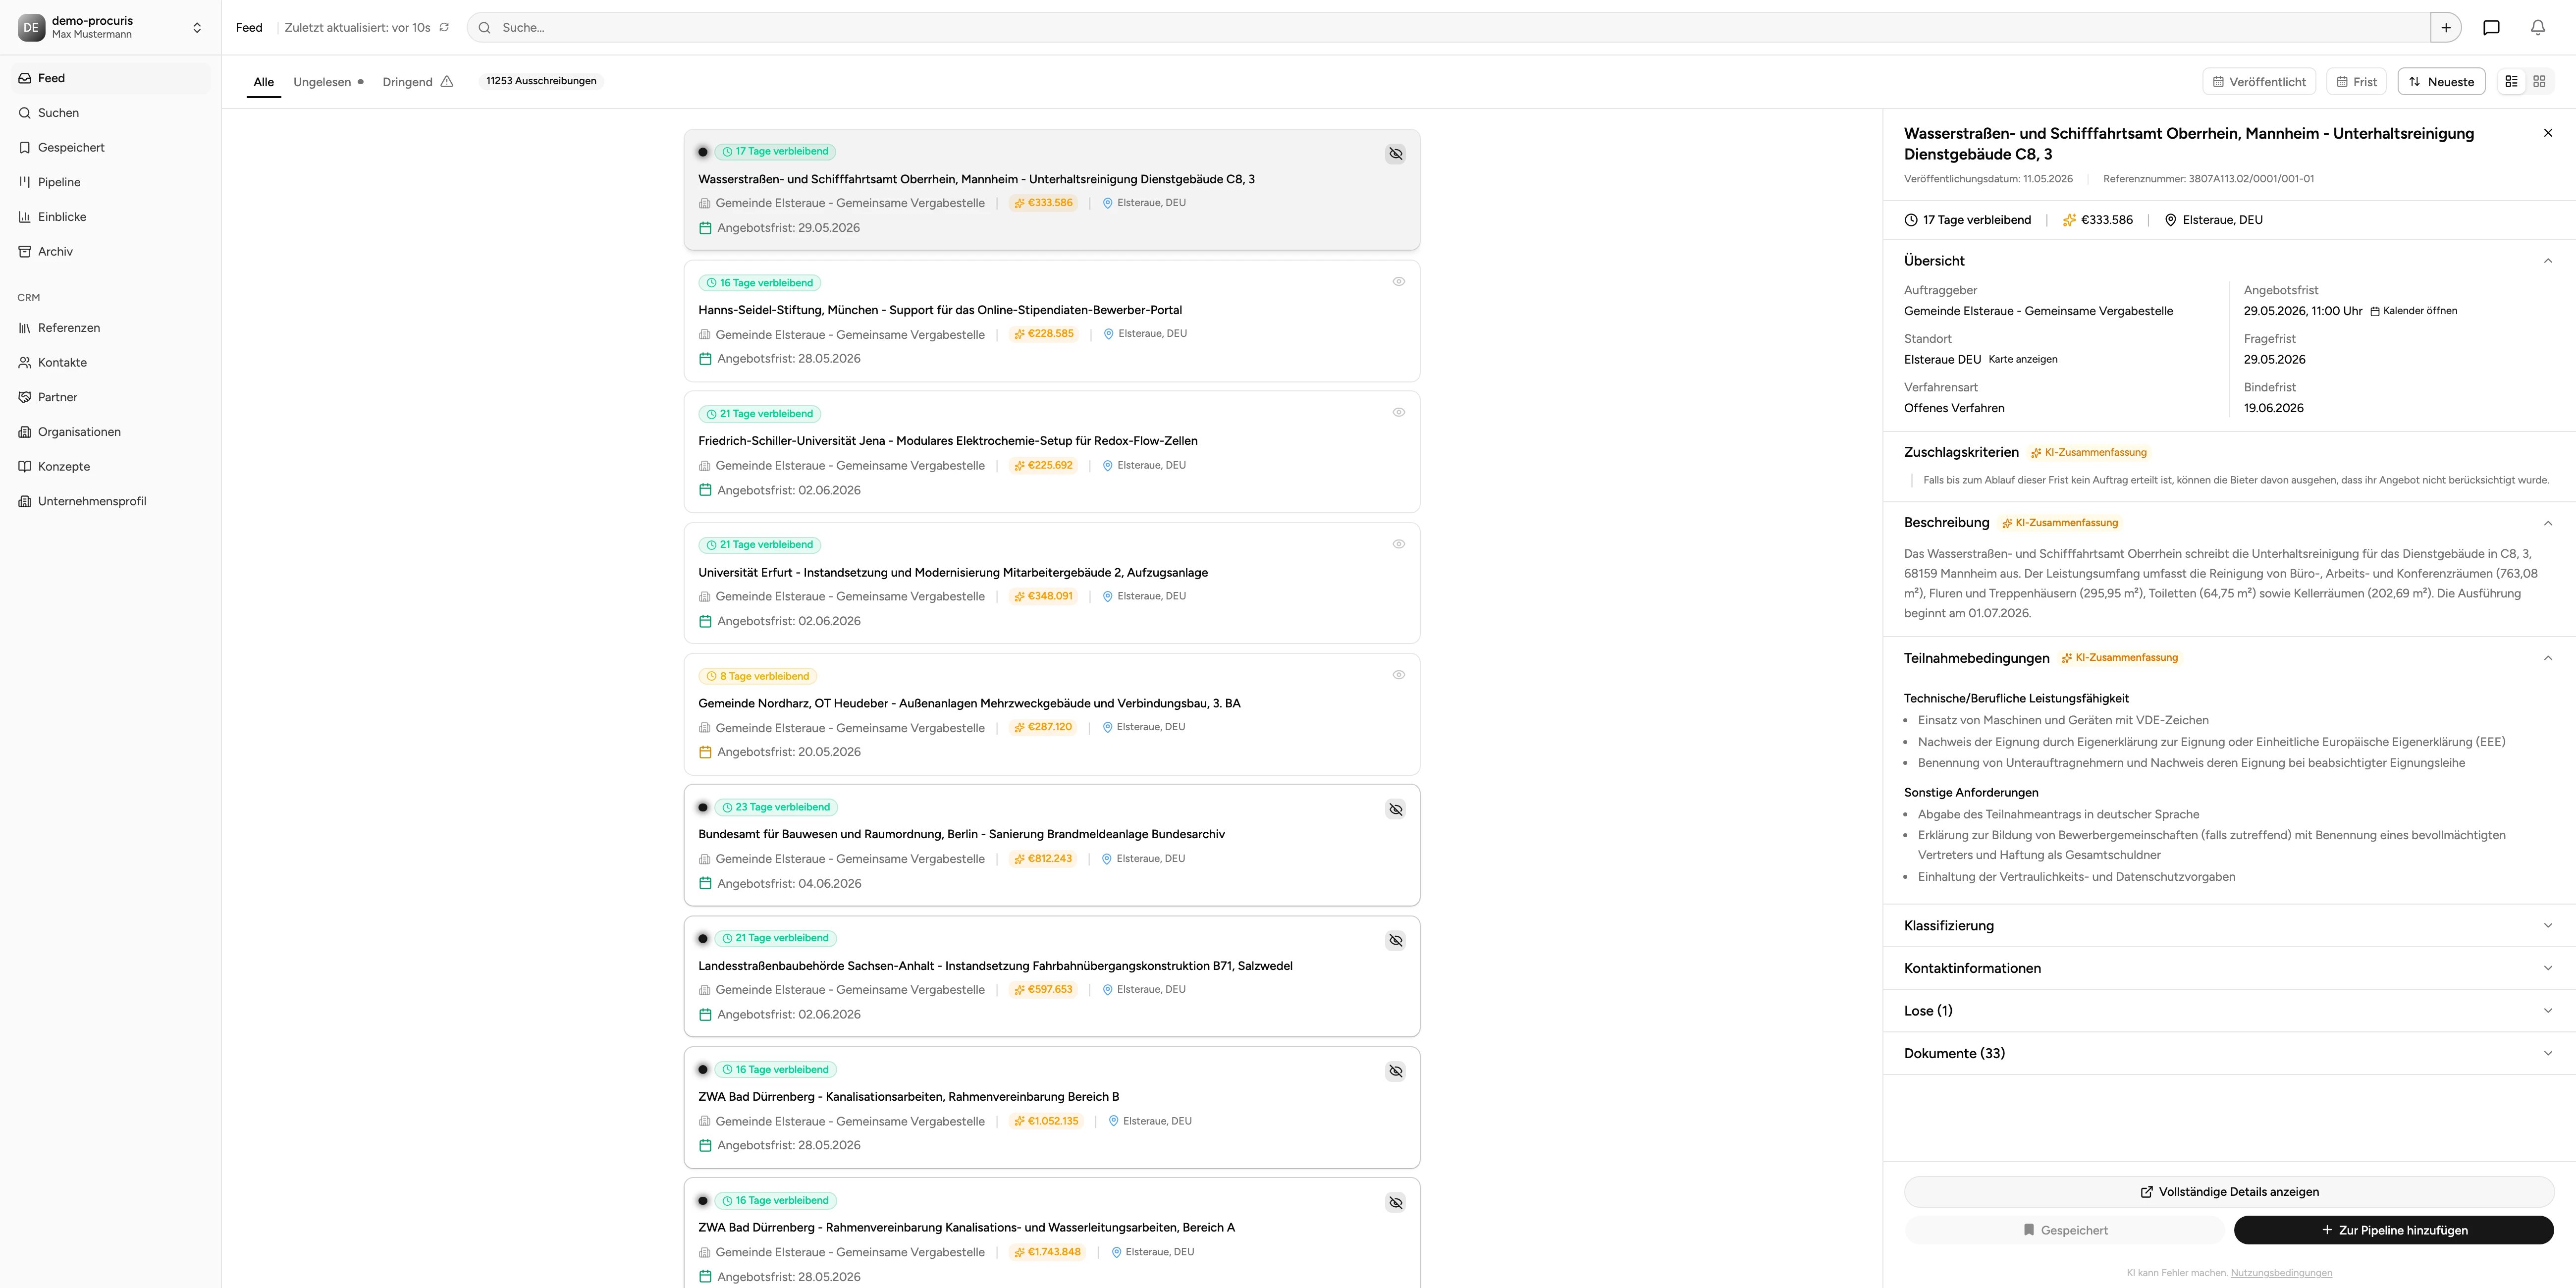Open the demo-procuris workspace switcher
The image size is (2576, 1288).
tap(110, 27)
